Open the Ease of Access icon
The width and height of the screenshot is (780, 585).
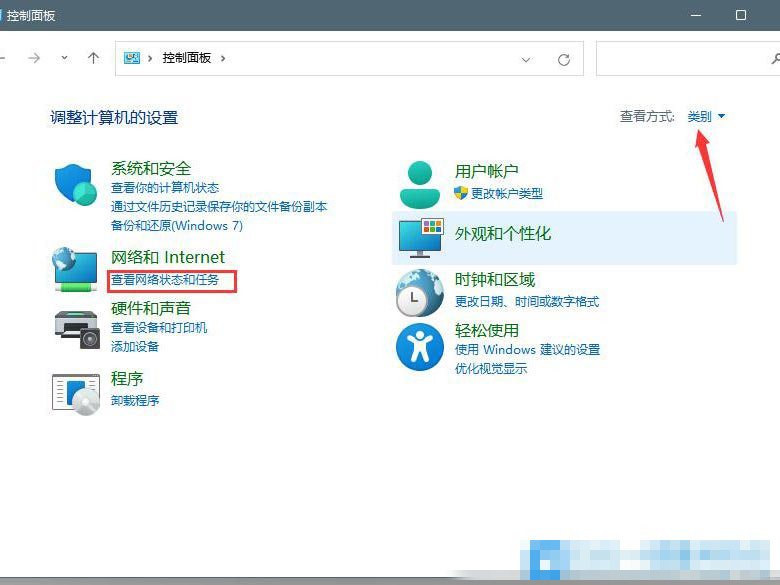click(419, 348)
